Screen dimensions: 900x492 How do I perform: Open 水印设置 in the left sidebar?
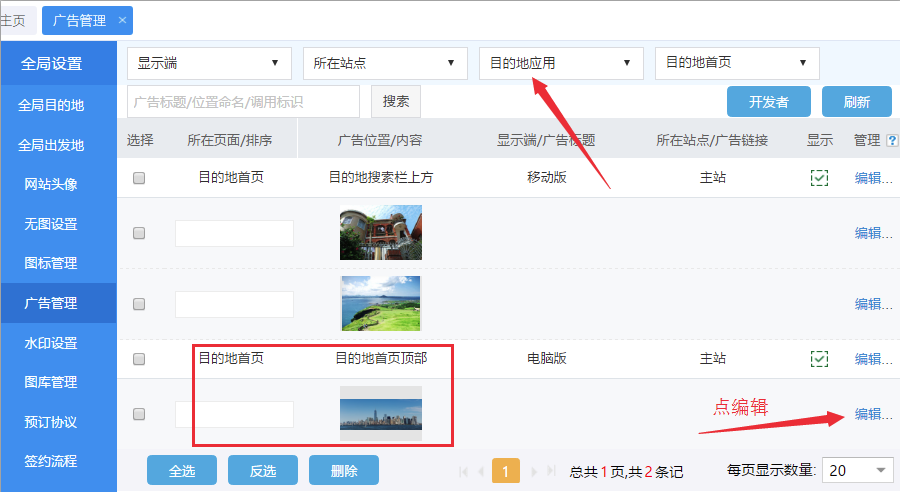pos(51,343)
